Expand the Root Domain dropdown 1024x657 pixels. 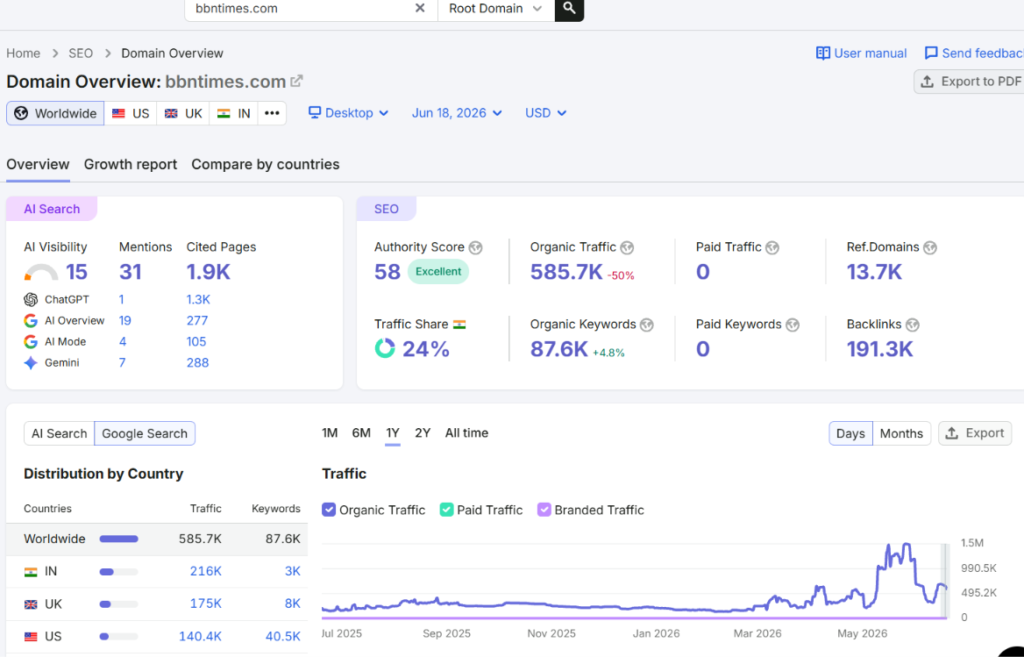point(496,8)
